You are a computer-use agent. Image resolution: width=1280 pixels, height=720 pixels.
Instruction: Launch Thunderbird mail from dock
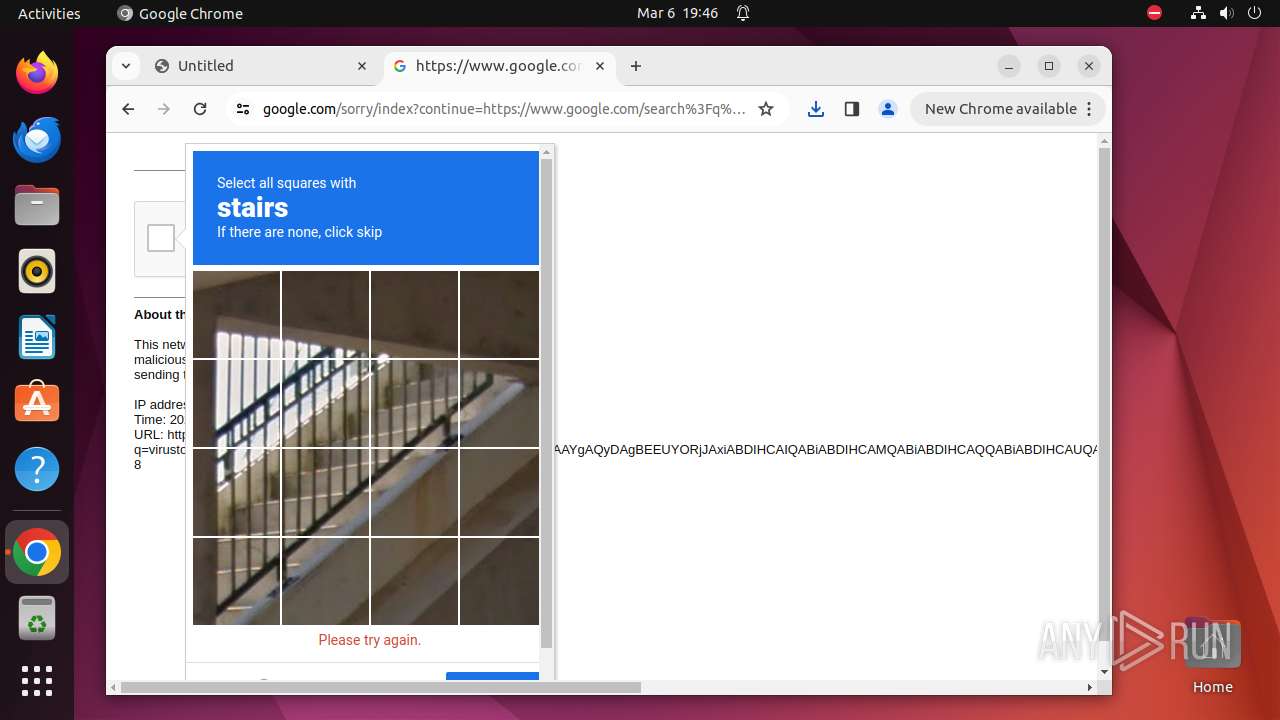37,139
